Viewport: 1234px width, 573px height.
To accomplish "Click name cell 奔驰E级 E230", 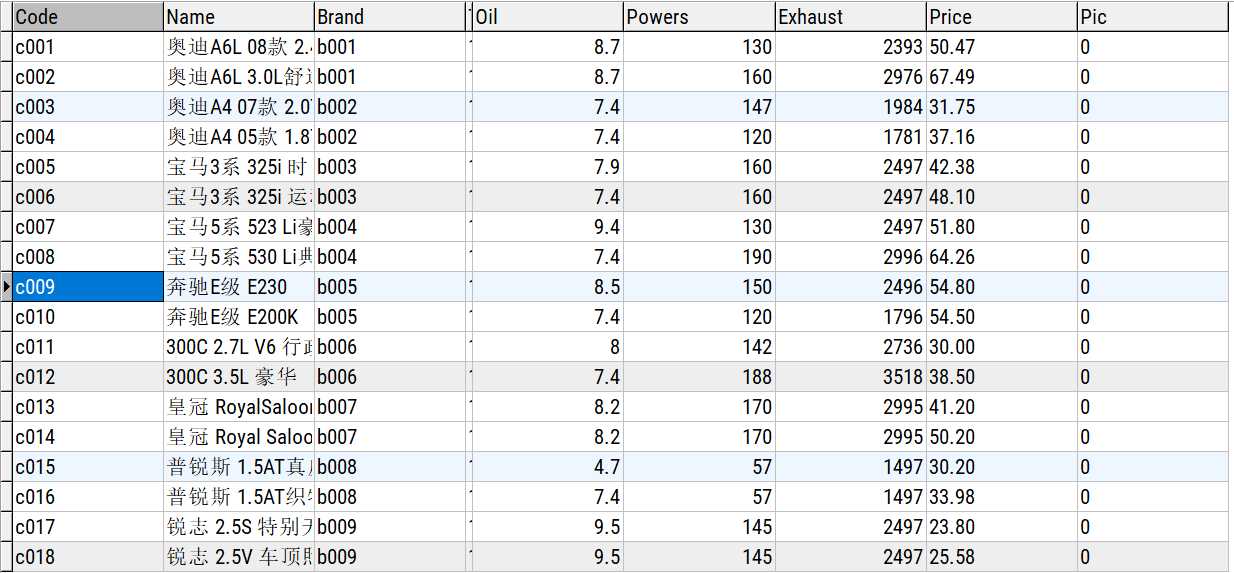I will coord(239,287).
